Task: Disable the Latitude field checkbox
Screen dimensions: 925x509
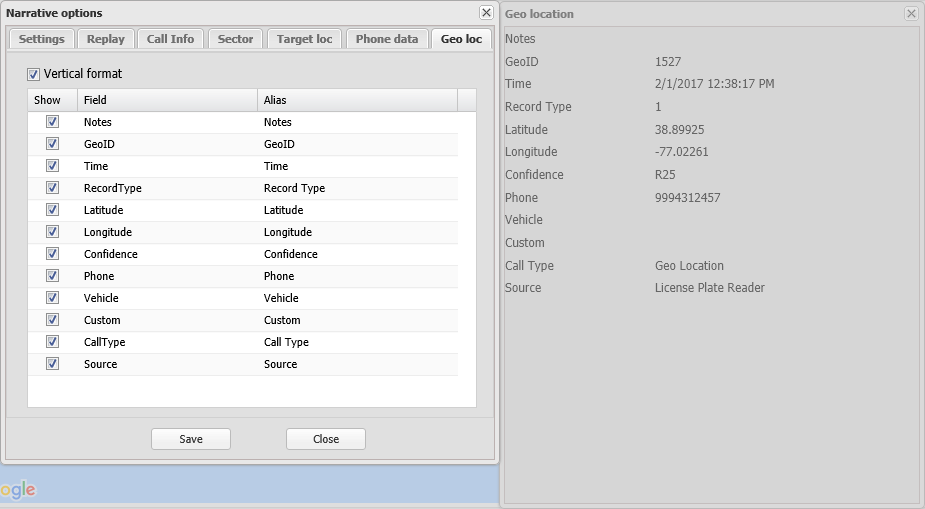Action: click(x=53, y=210)
